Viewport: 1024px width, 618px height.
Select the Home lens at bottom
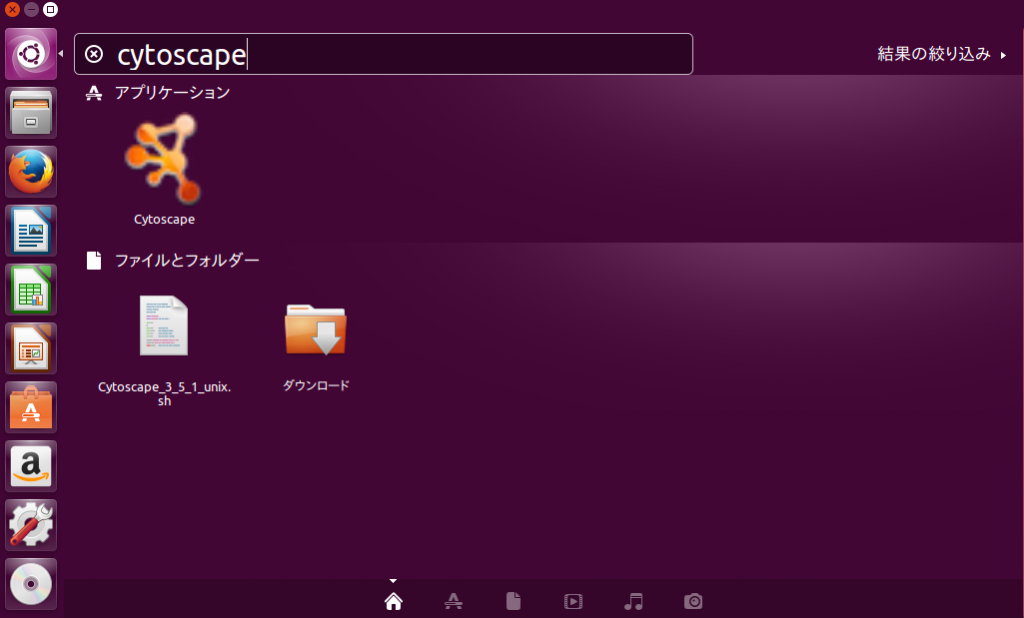pyautogui.click(x=393, y=601)
